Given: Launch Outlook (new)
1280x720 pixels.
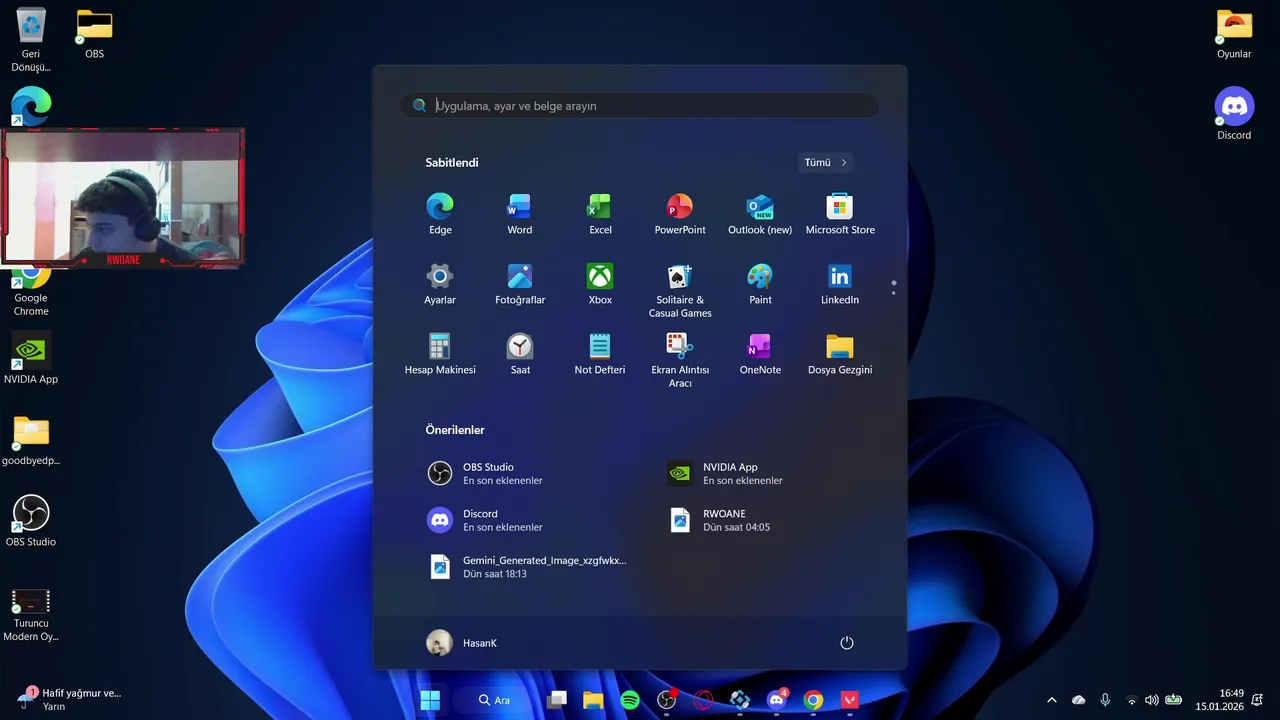Looking at the screenshot, I should [x=760, y=215].
